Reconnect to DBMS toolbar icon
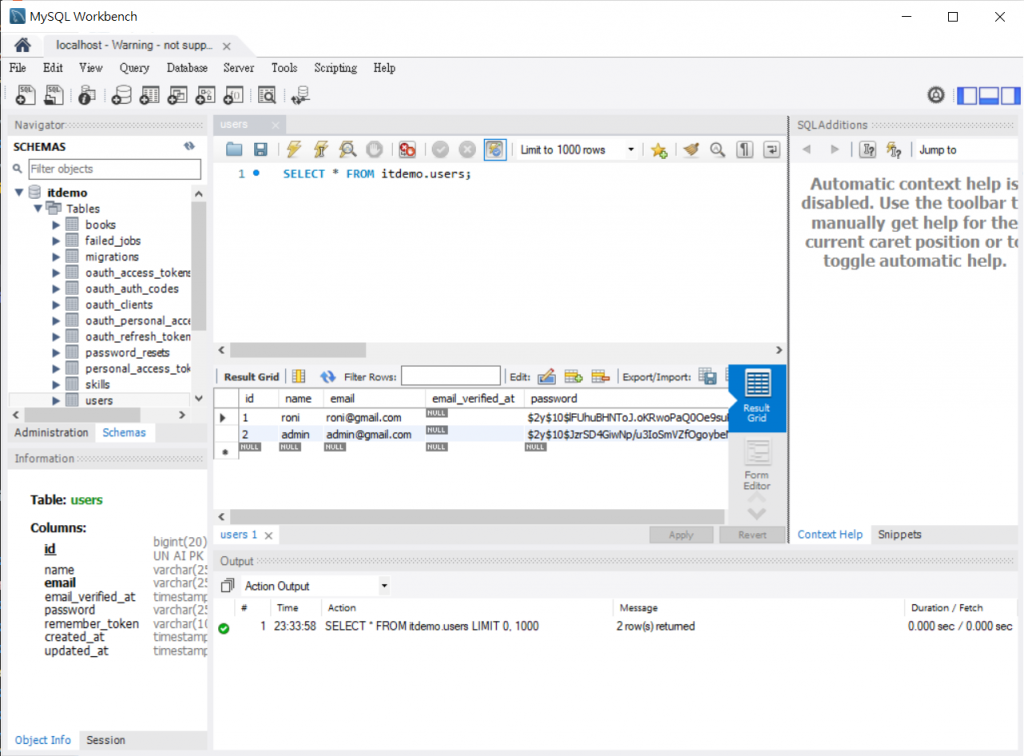This screenshot has height=756, width=1024. click(x=300, y=95)
